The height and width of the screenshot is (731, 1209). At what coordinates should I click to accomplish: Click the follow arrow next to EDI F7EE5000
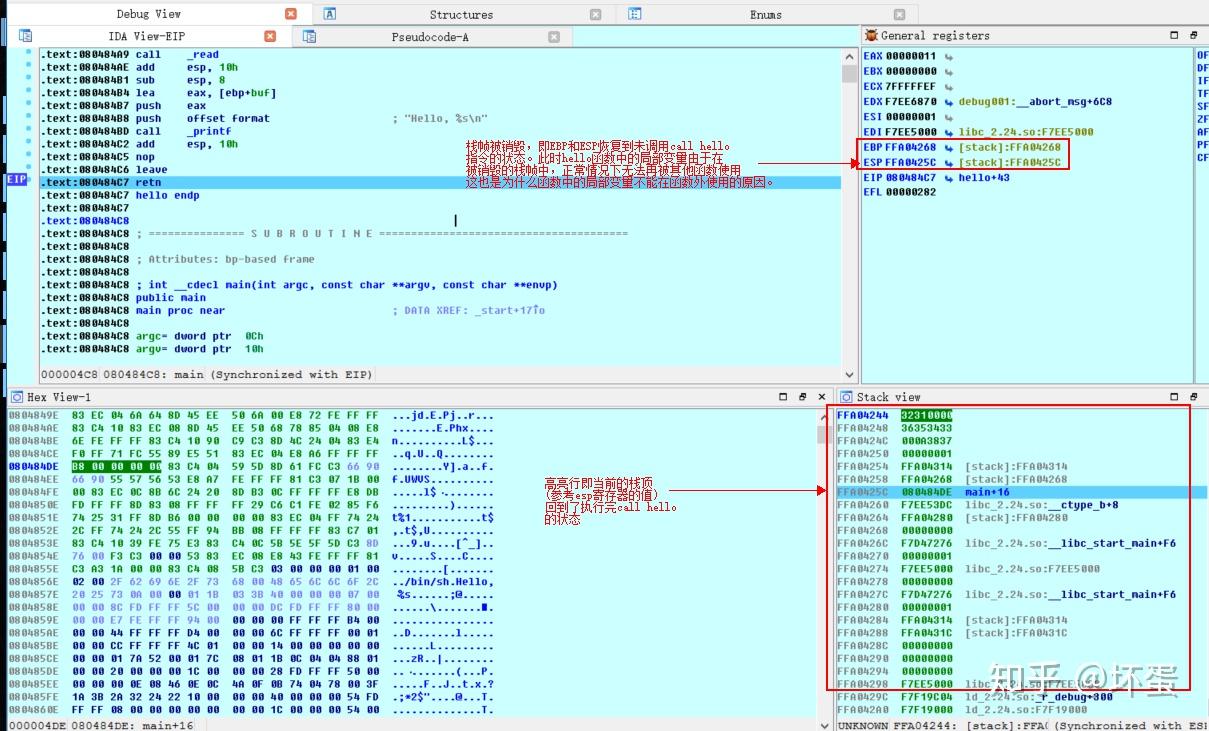[x=950, y=131]
